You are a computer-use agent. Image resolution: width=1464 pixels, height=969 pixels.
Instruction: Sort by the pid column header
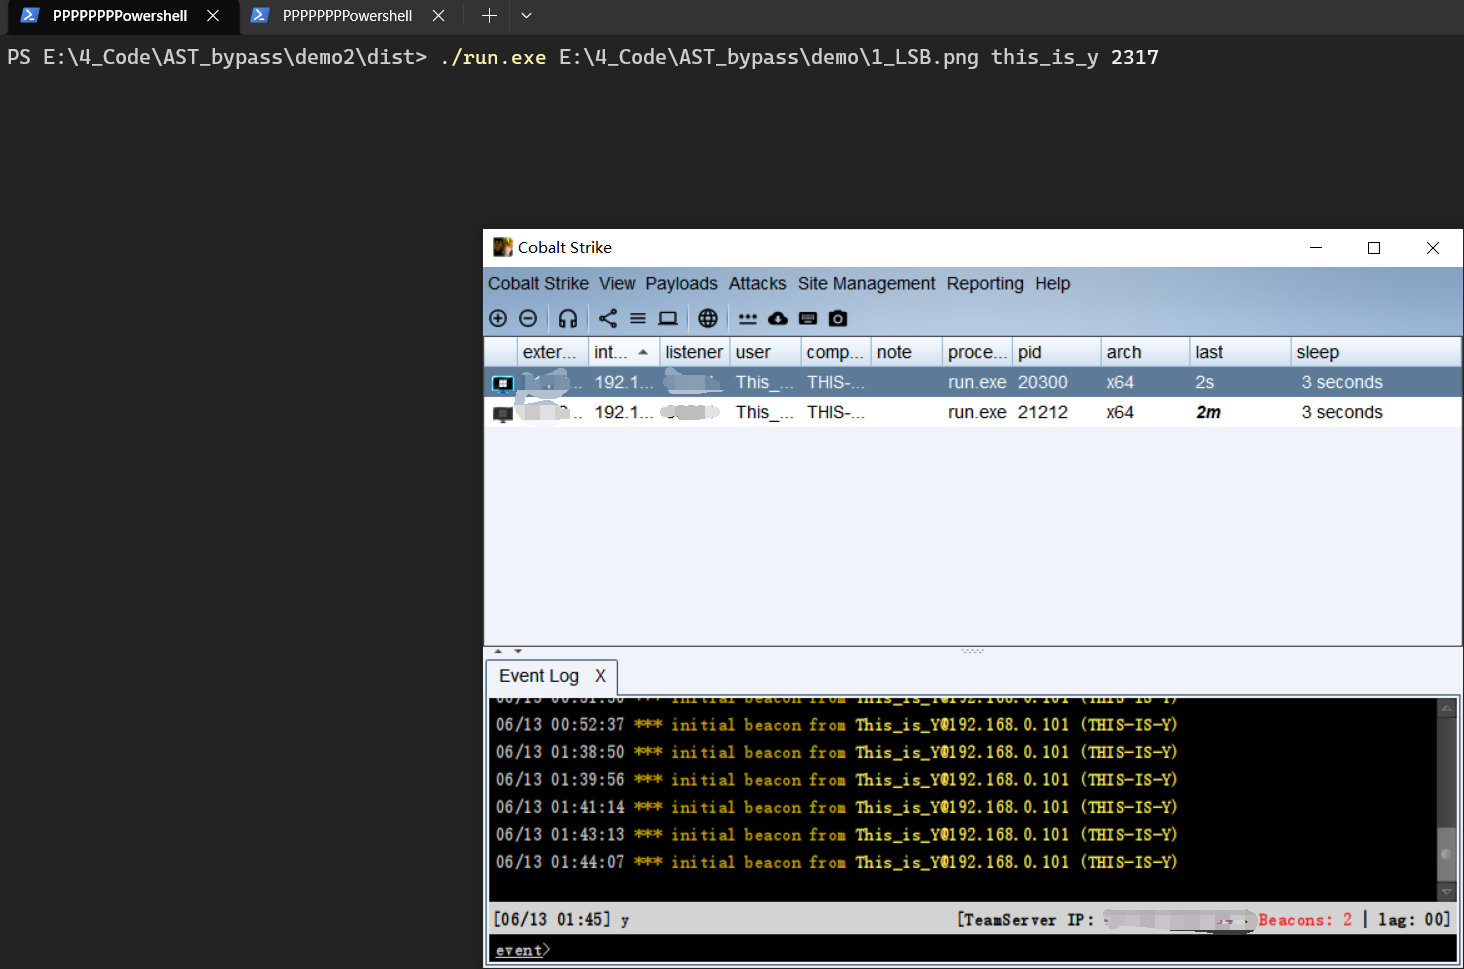tap(1056, 352)
